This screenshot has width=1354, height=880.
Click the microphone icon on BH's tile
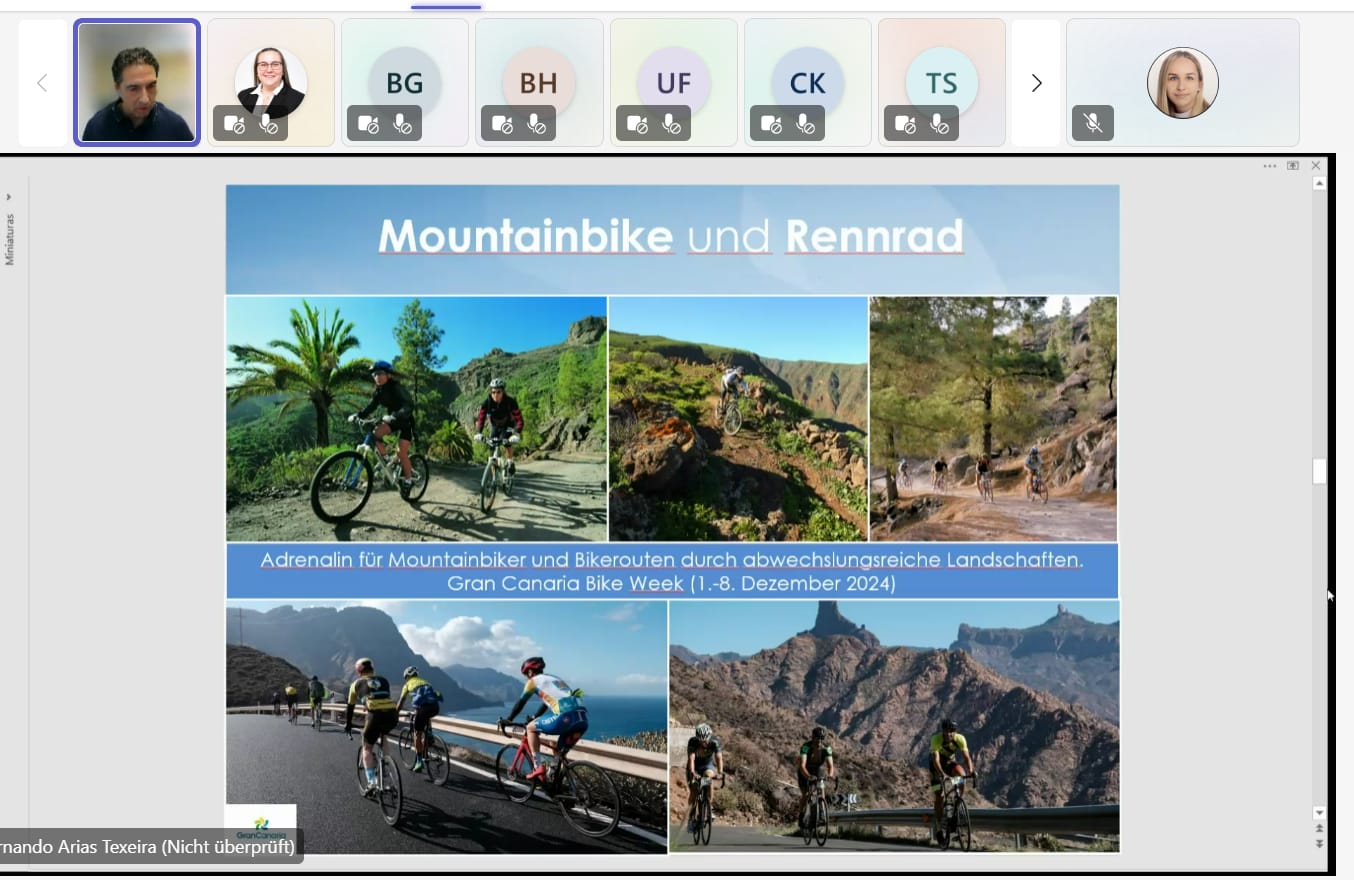(536, 124)
